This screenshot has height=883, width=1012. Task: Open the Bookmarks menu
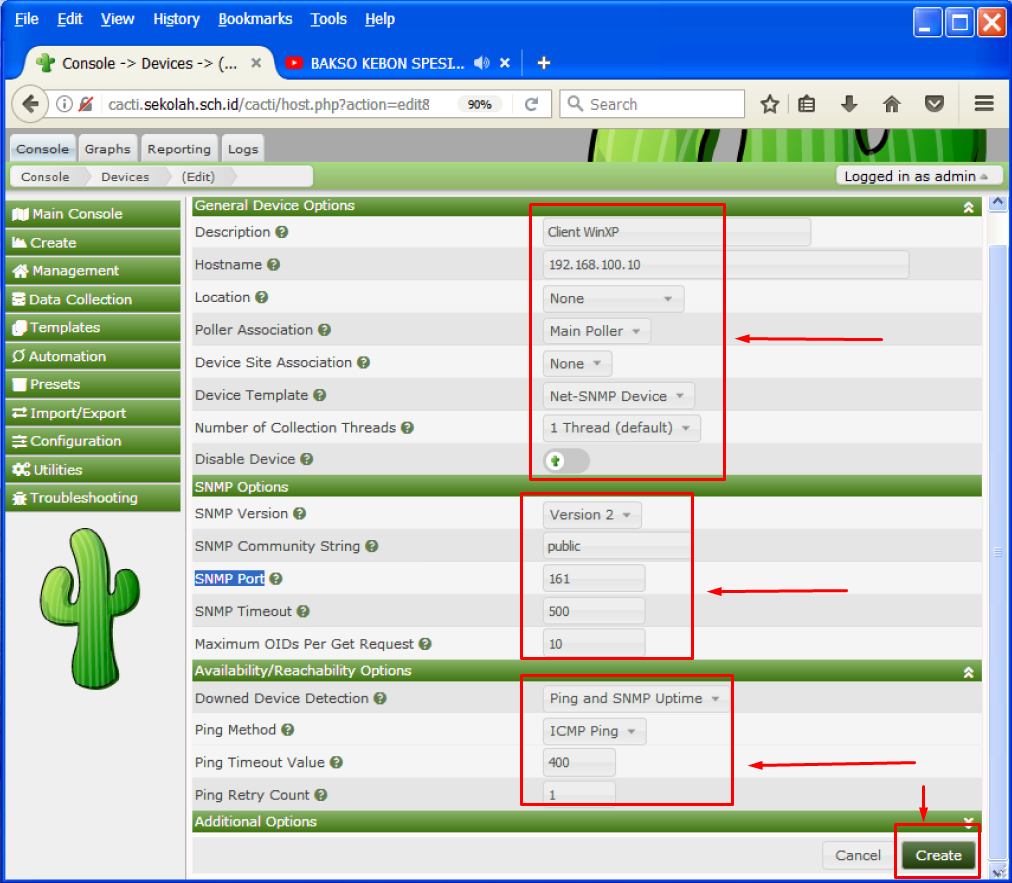pyautogui.click(x=255, y=19)
